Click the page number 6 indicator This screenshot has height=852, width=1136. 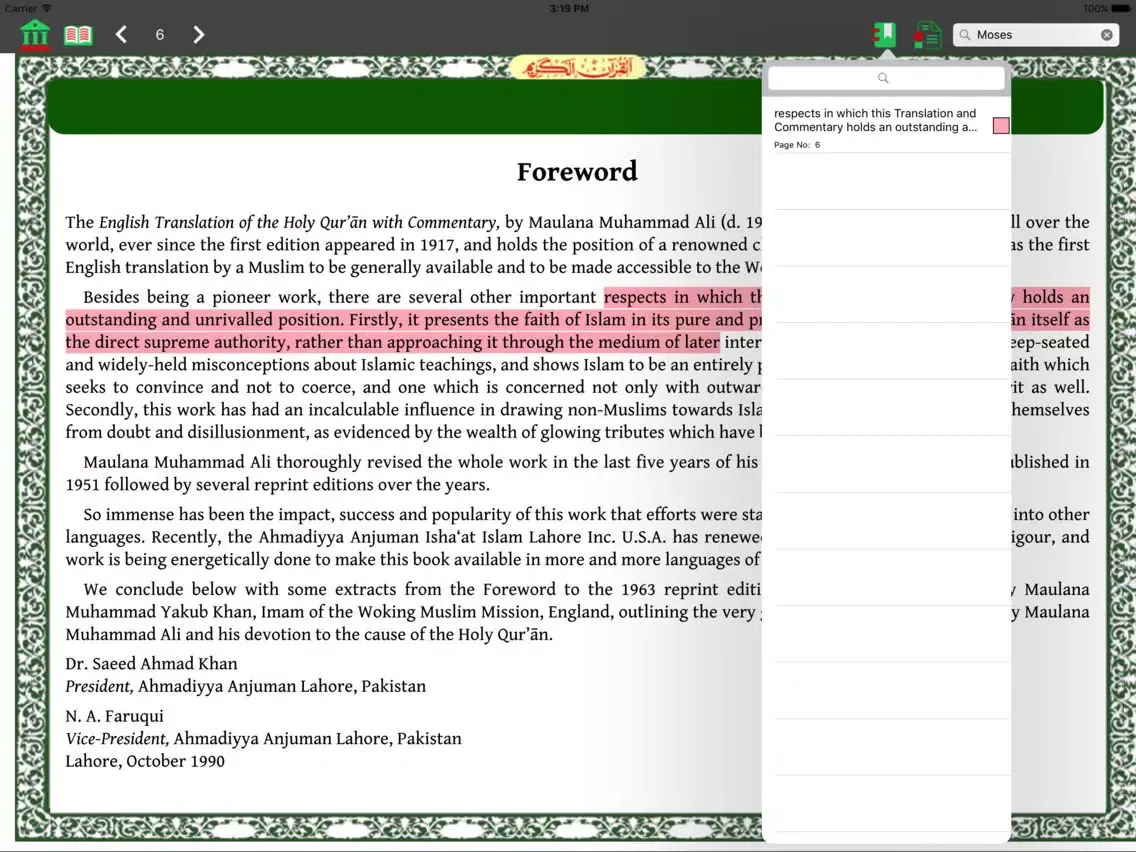(x=159, y=35)
